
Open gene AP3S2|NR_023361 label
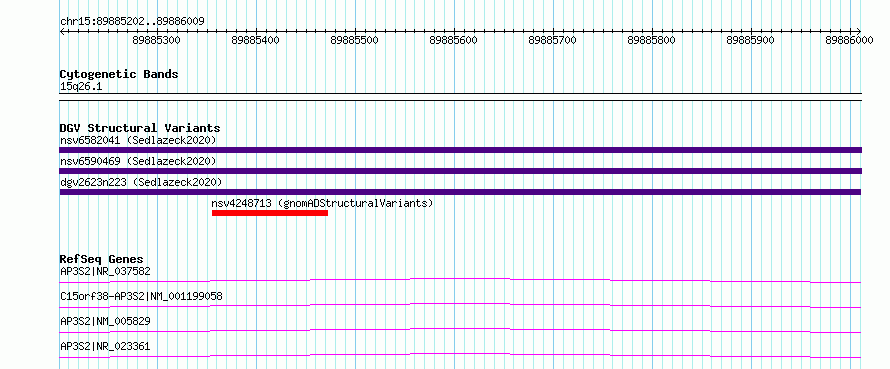click(106, 346)
